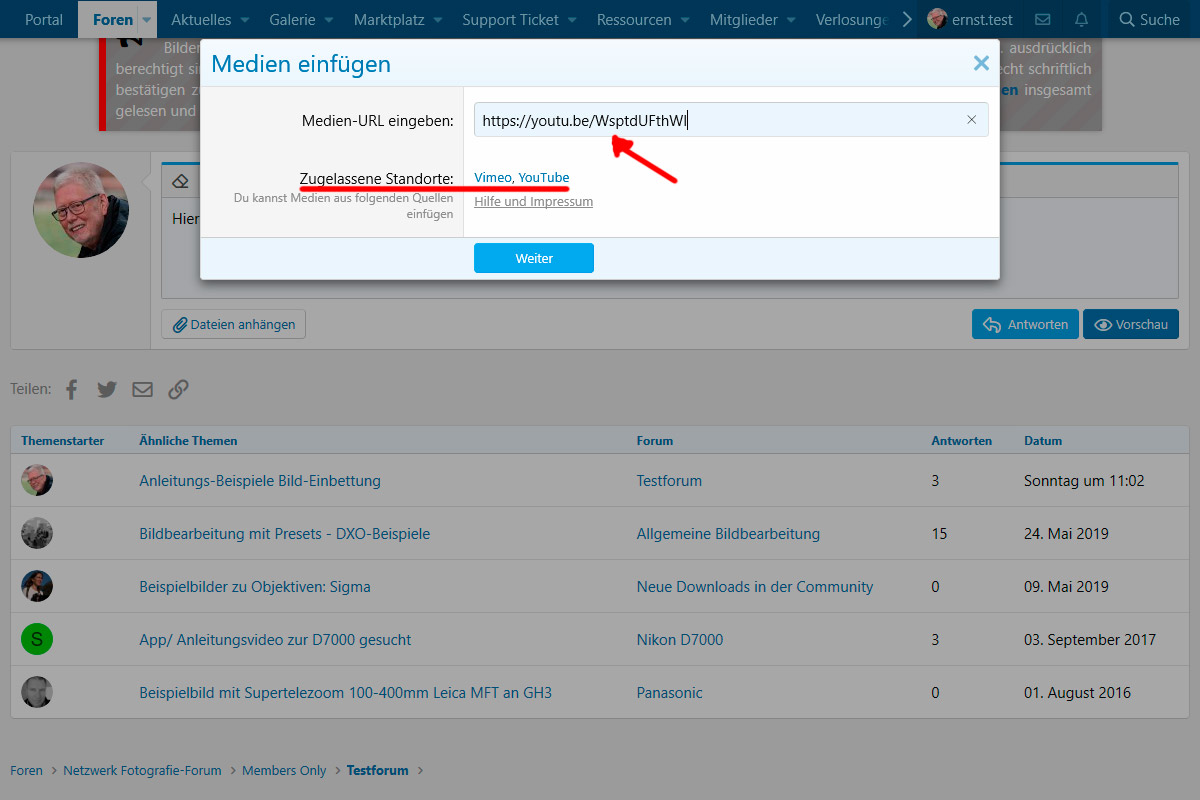Click the avatar beside Beispielbild mit Supertelezoom

point(37,692)
